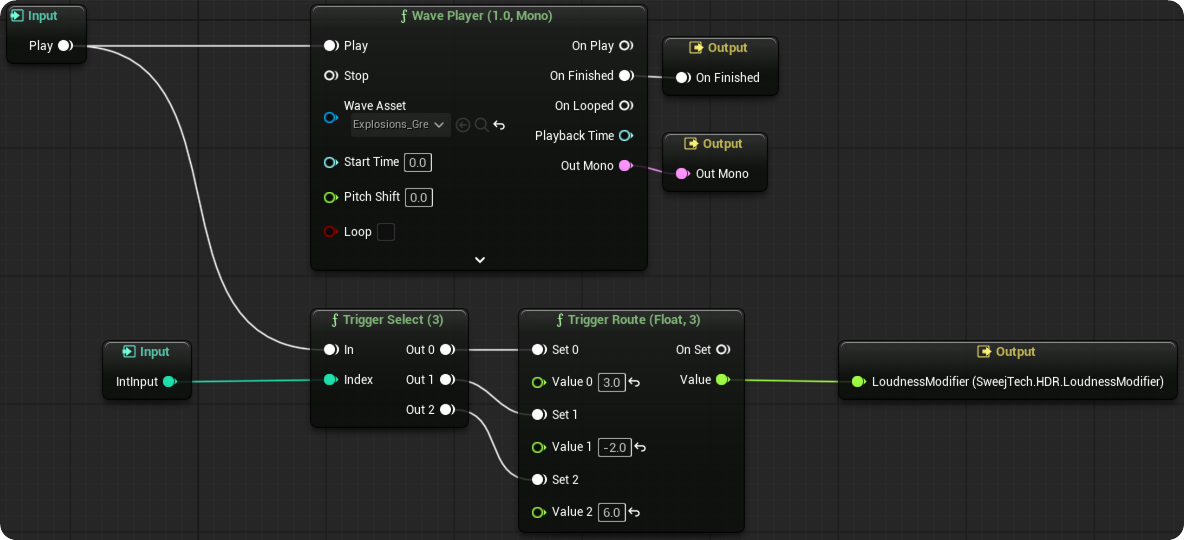
Task: Click the Playback Time output pin
Action: click(626, 136)
